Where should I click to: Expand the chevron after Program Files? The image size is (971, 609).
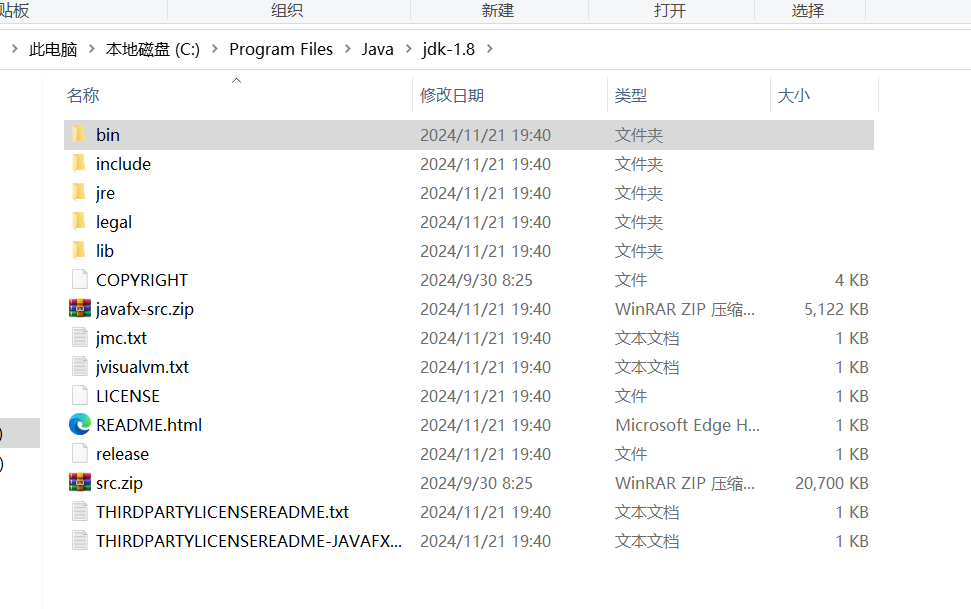(347, 48)
